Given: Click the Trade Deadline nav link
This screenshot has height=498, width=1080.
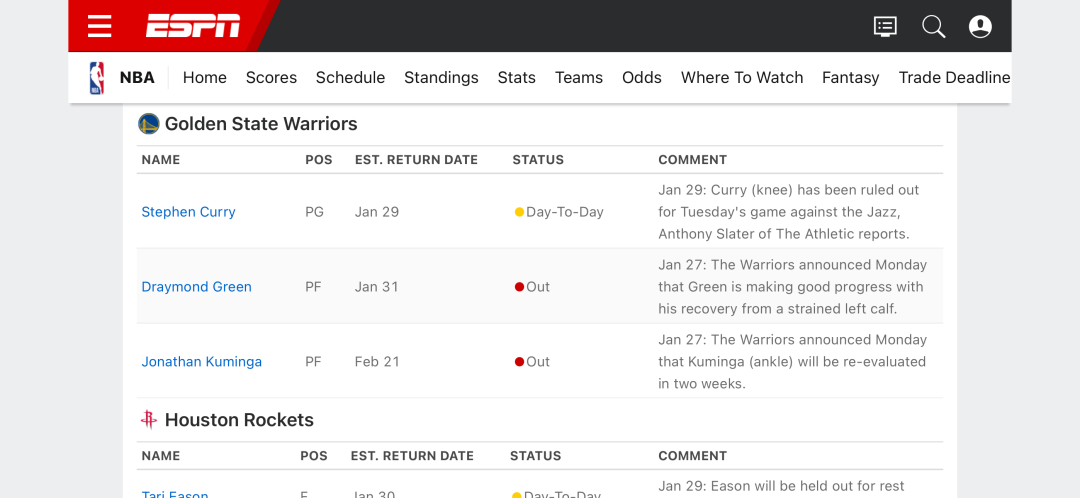Looking at the screenshot, I should pyautogui.click(x=954, y=78).
